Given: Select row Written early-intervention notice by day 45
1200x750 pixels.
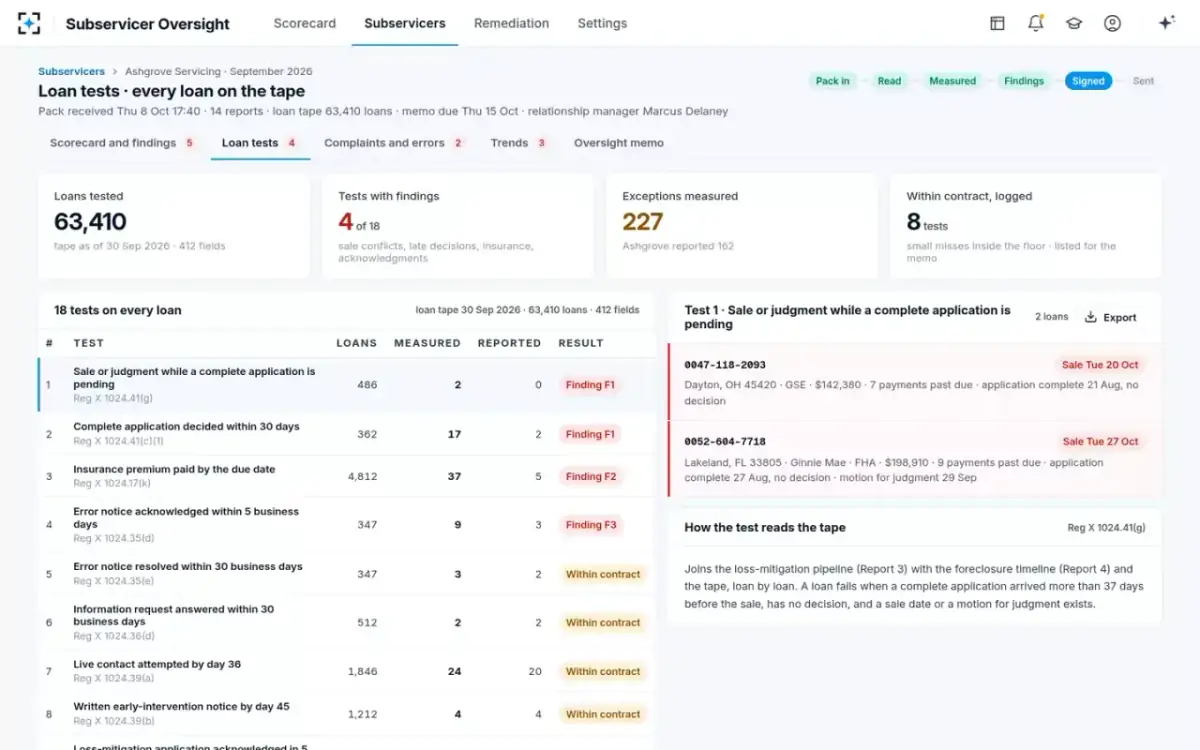Looking at the screenshot, I should pyautogui.click(x=346, y=714).
